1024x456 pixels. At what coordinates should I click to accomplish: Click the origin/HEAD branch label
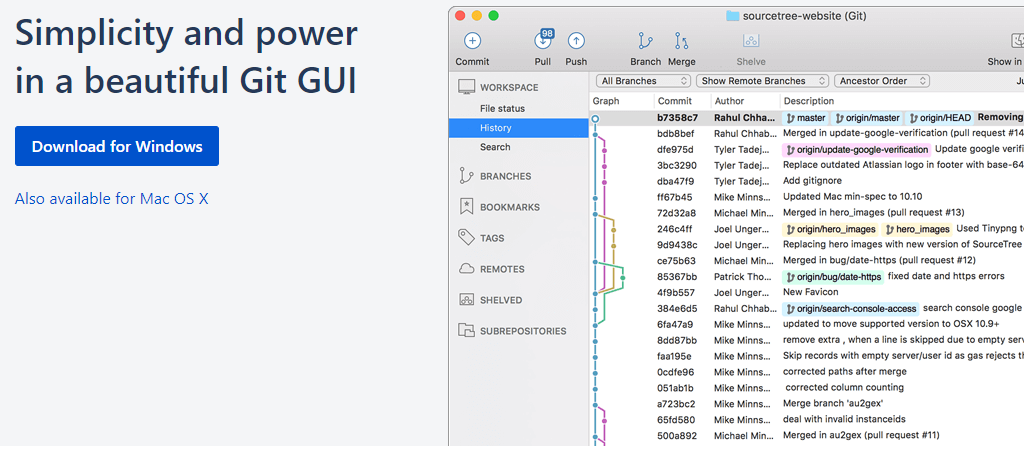940,118
